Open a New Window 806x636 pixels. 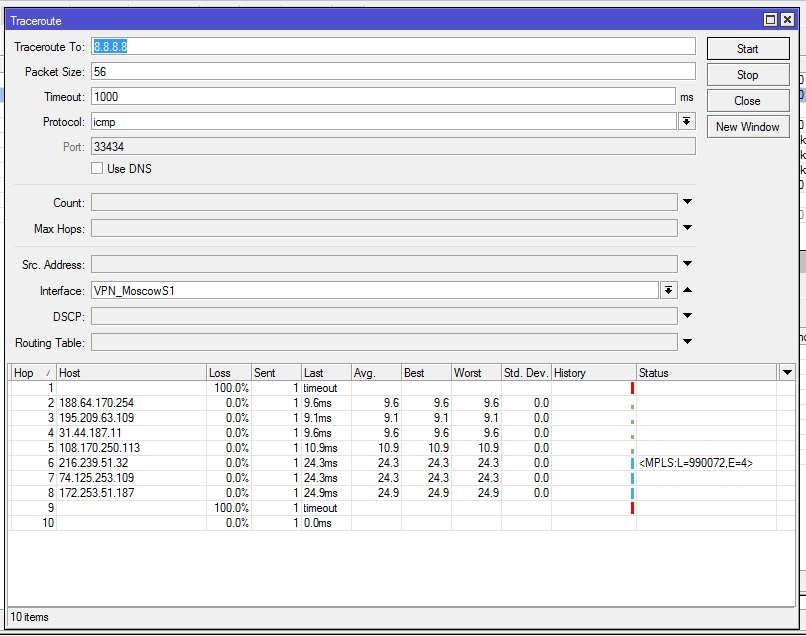748,126
